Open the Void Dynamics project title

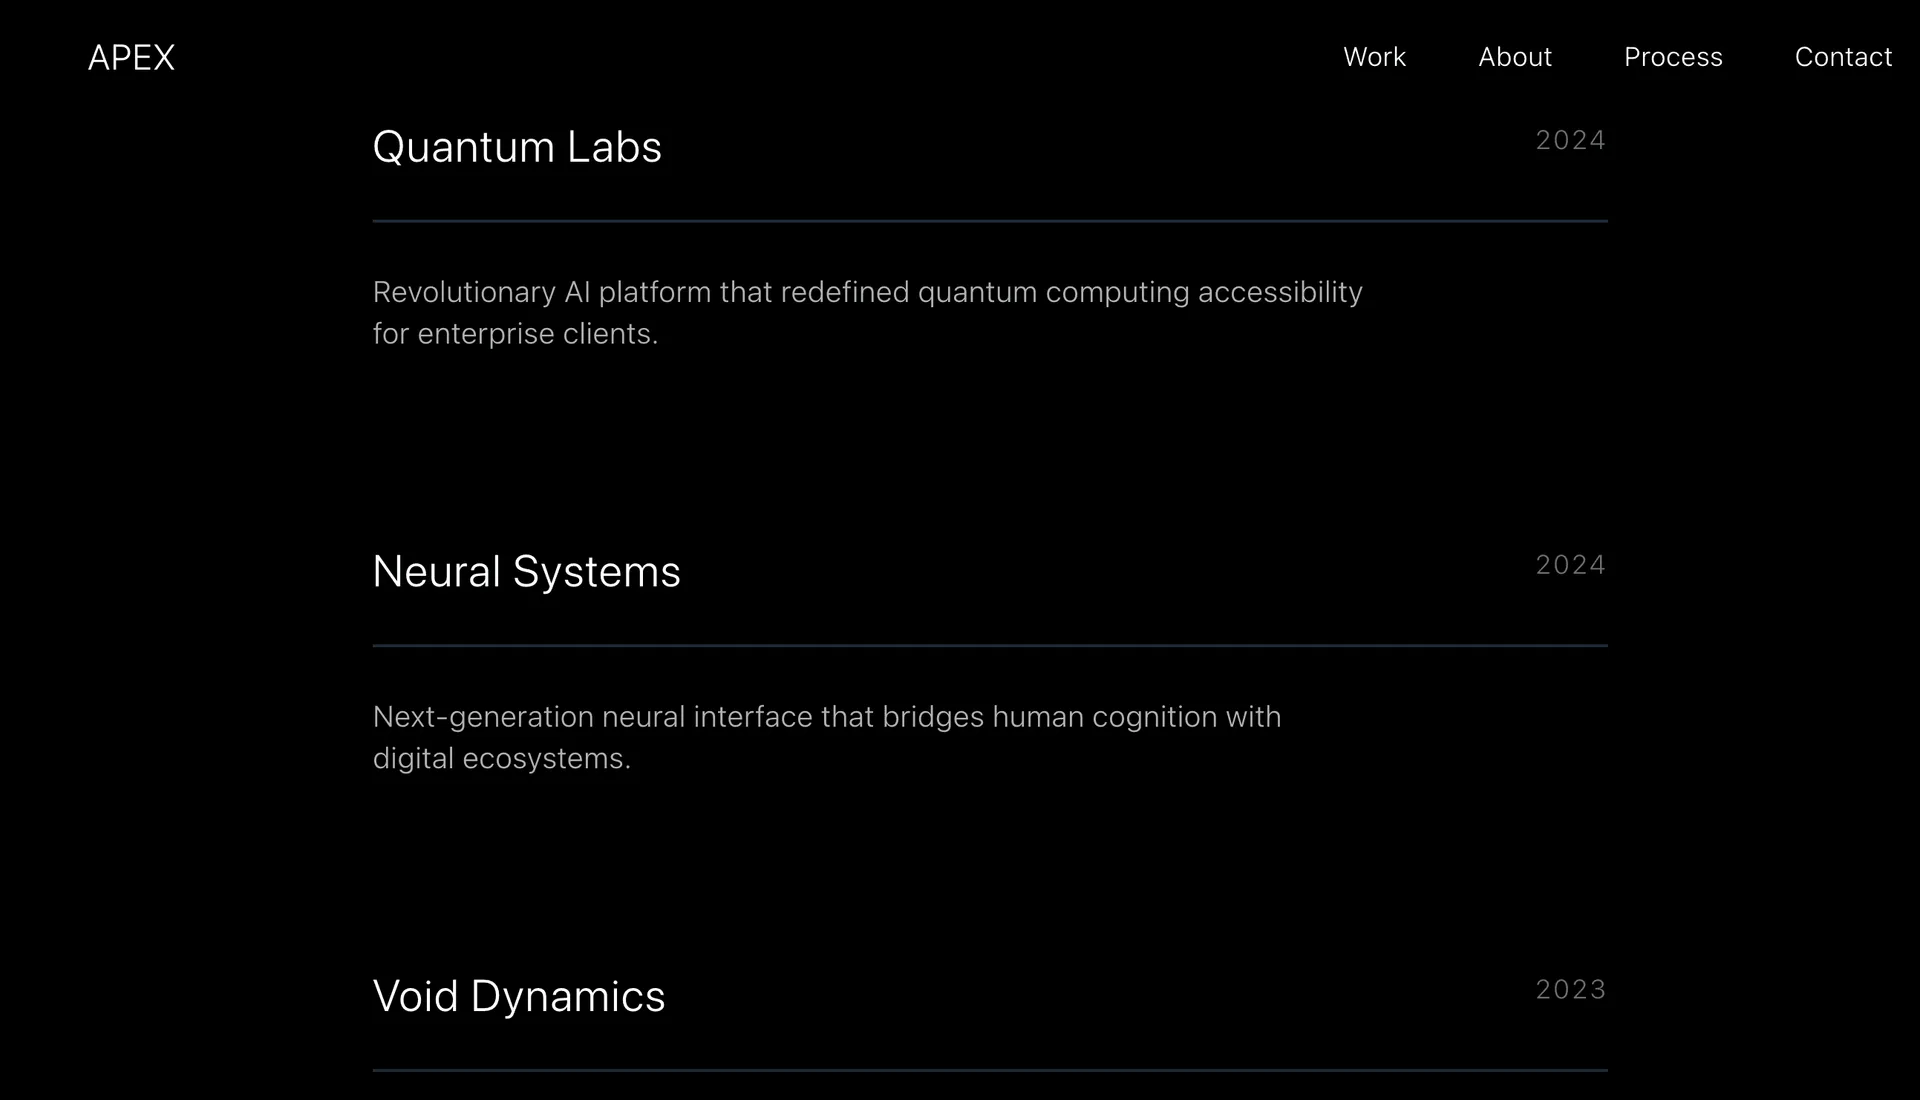[519, 997]
